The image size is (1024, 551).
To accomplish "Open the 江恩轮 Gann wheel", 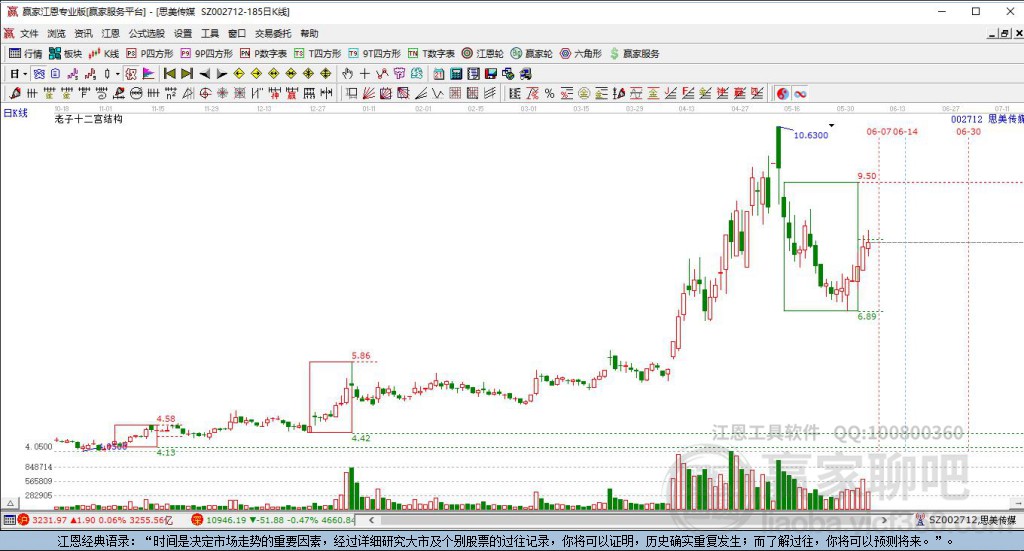I will (x=483, y=54).
